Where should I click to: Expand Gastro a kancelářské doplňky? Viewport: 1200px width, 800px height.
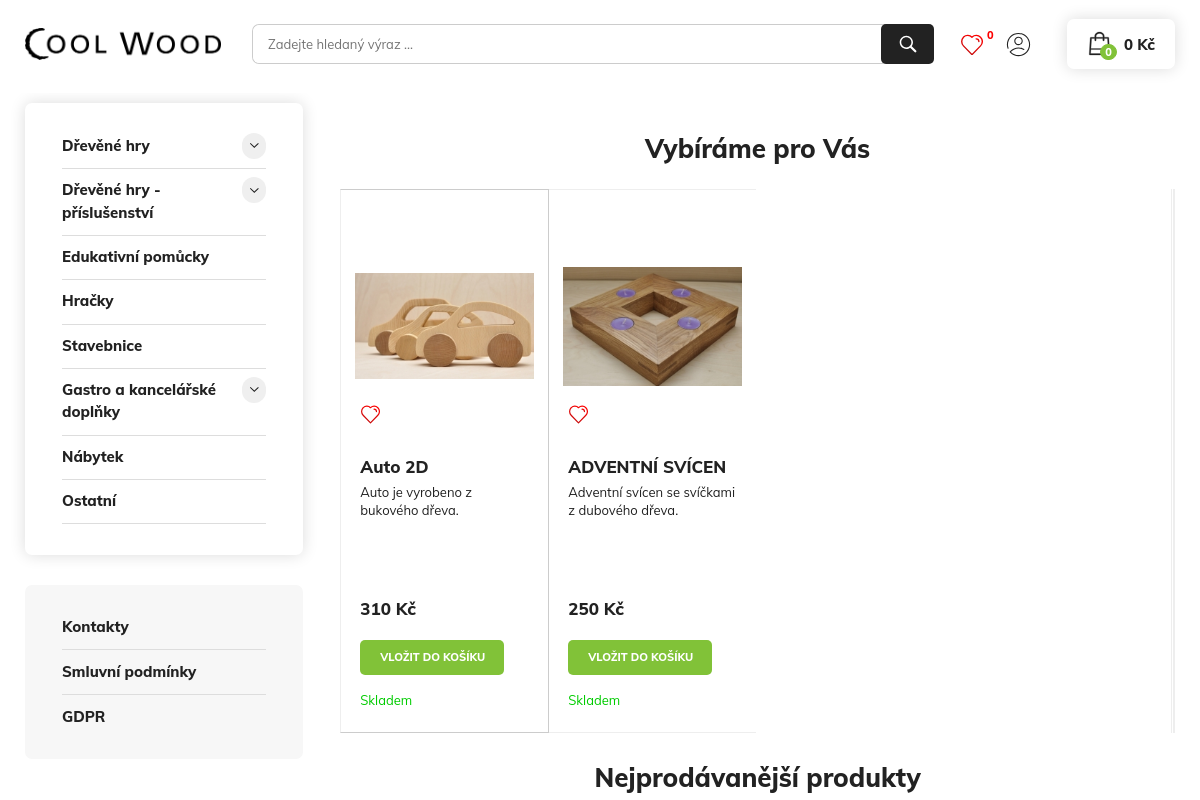[254, 390]
